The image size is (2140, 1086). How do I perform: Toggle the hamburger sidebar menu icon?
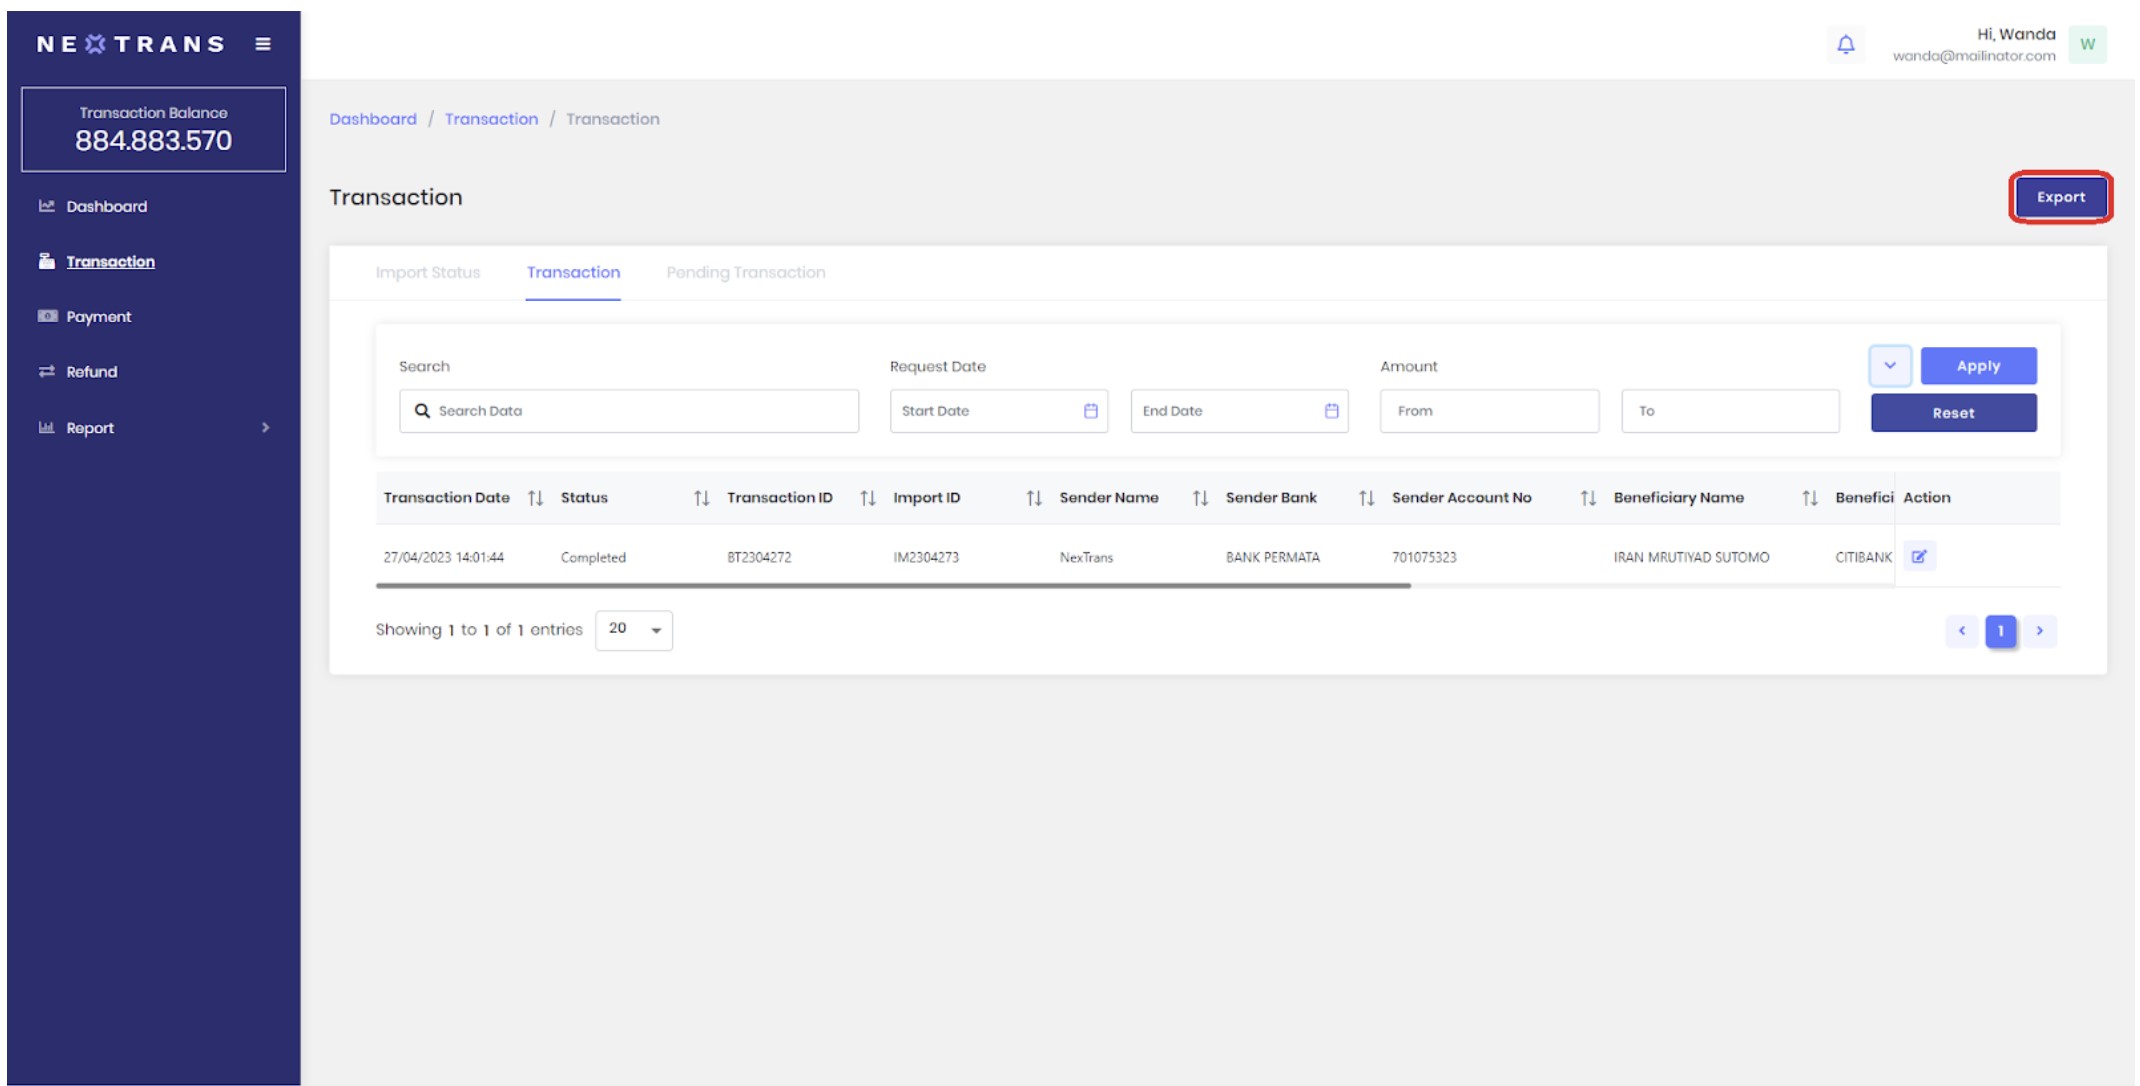pyautogui.click(x=263, y=44)
